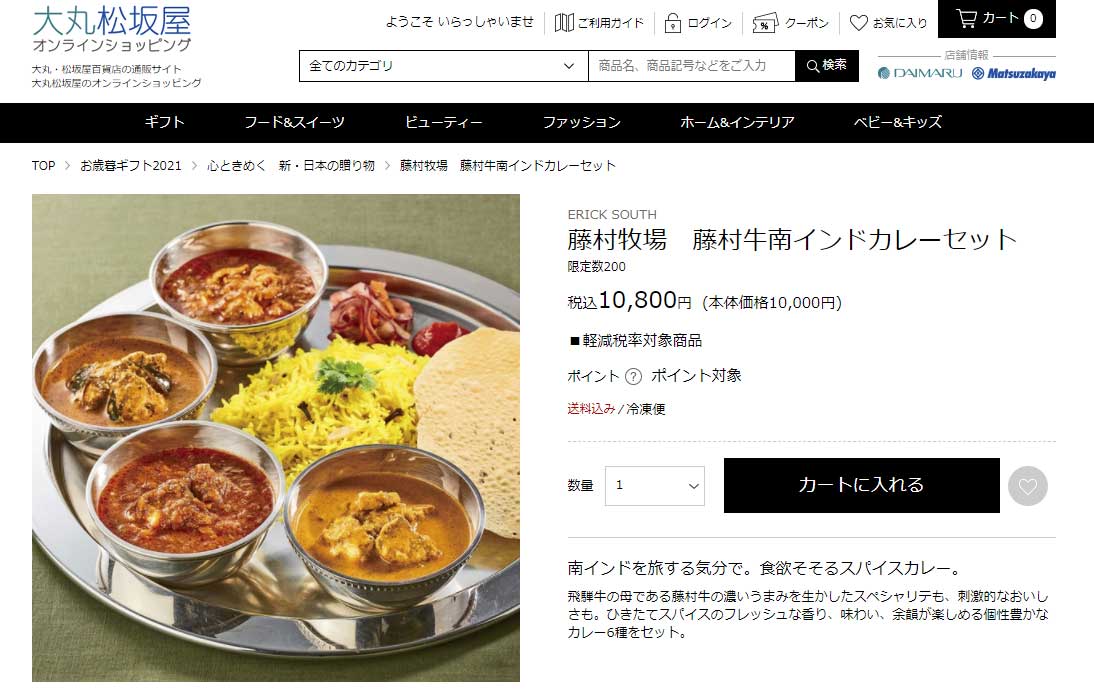1094x695 pixels.
Task: Open the coupon ticket icon
Action: [765, 23]
